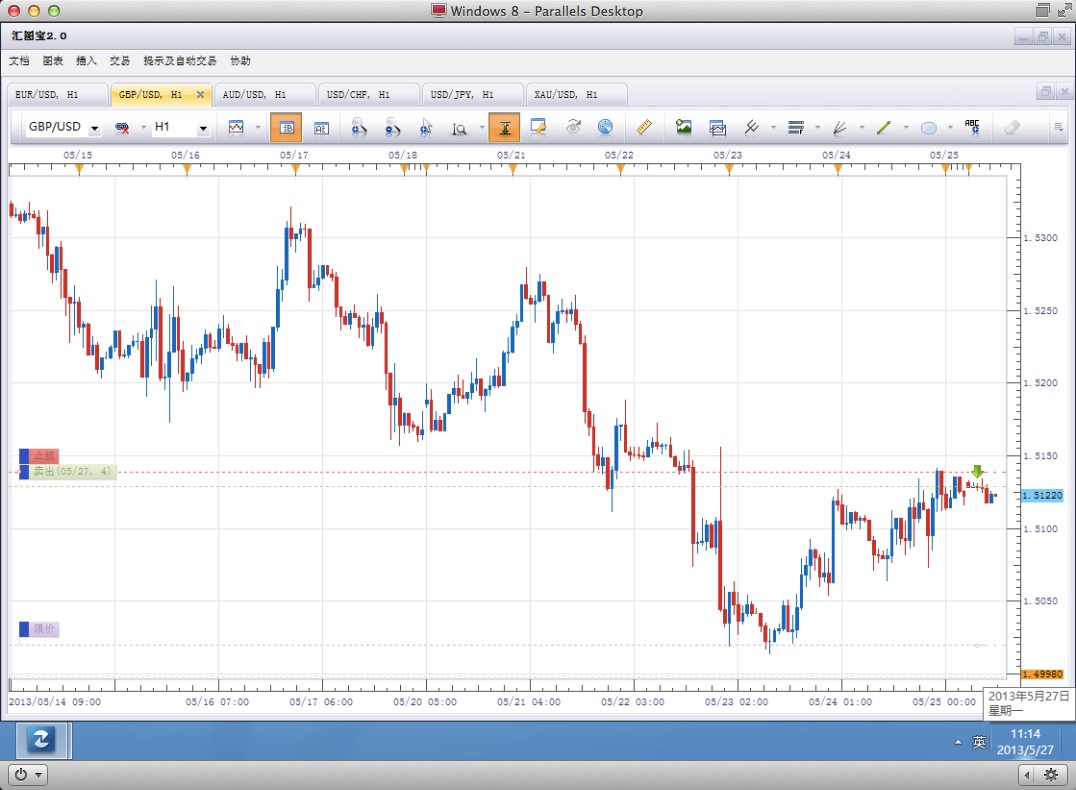Click the 卖出(05/27, 4) sell order label
Viewport: 1076px width, 790px height.
point(67,472)
